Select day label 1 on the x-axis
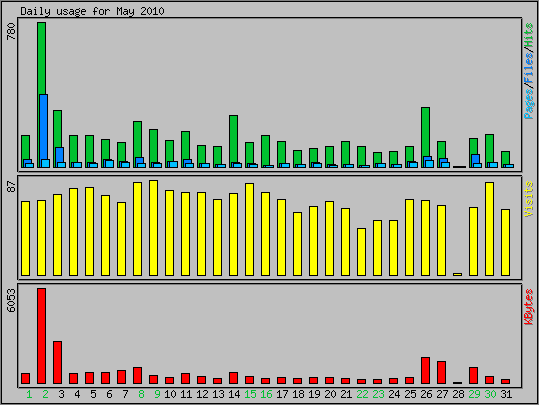 tap(29, 394)
